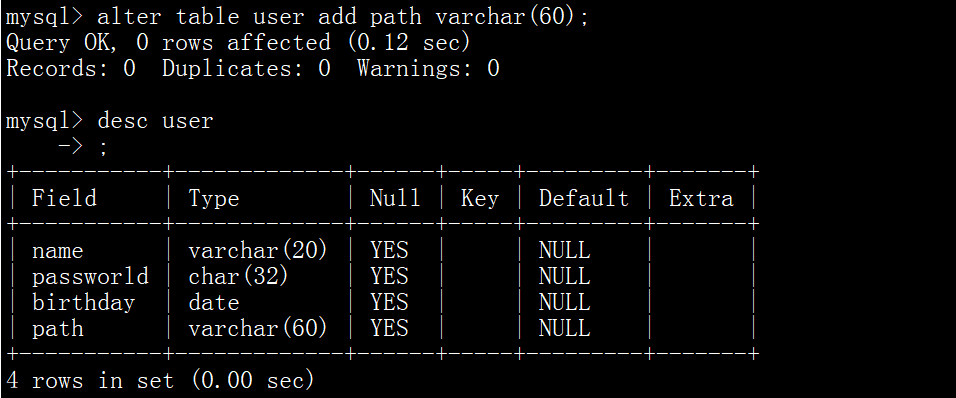This screenshot has width=956, height=398.
Task: Click the 'Duplicates: 0' text
Action: [246, 68]
